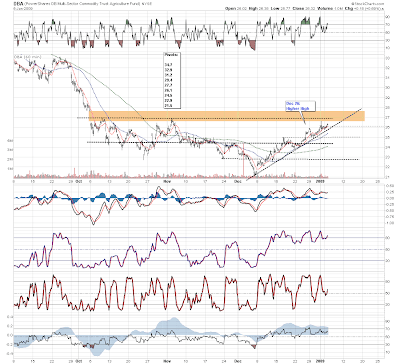This screenshot has width=400, height=364.
Task: Click the StockCharts.com watermark link at top right
Action: point(368,4)
